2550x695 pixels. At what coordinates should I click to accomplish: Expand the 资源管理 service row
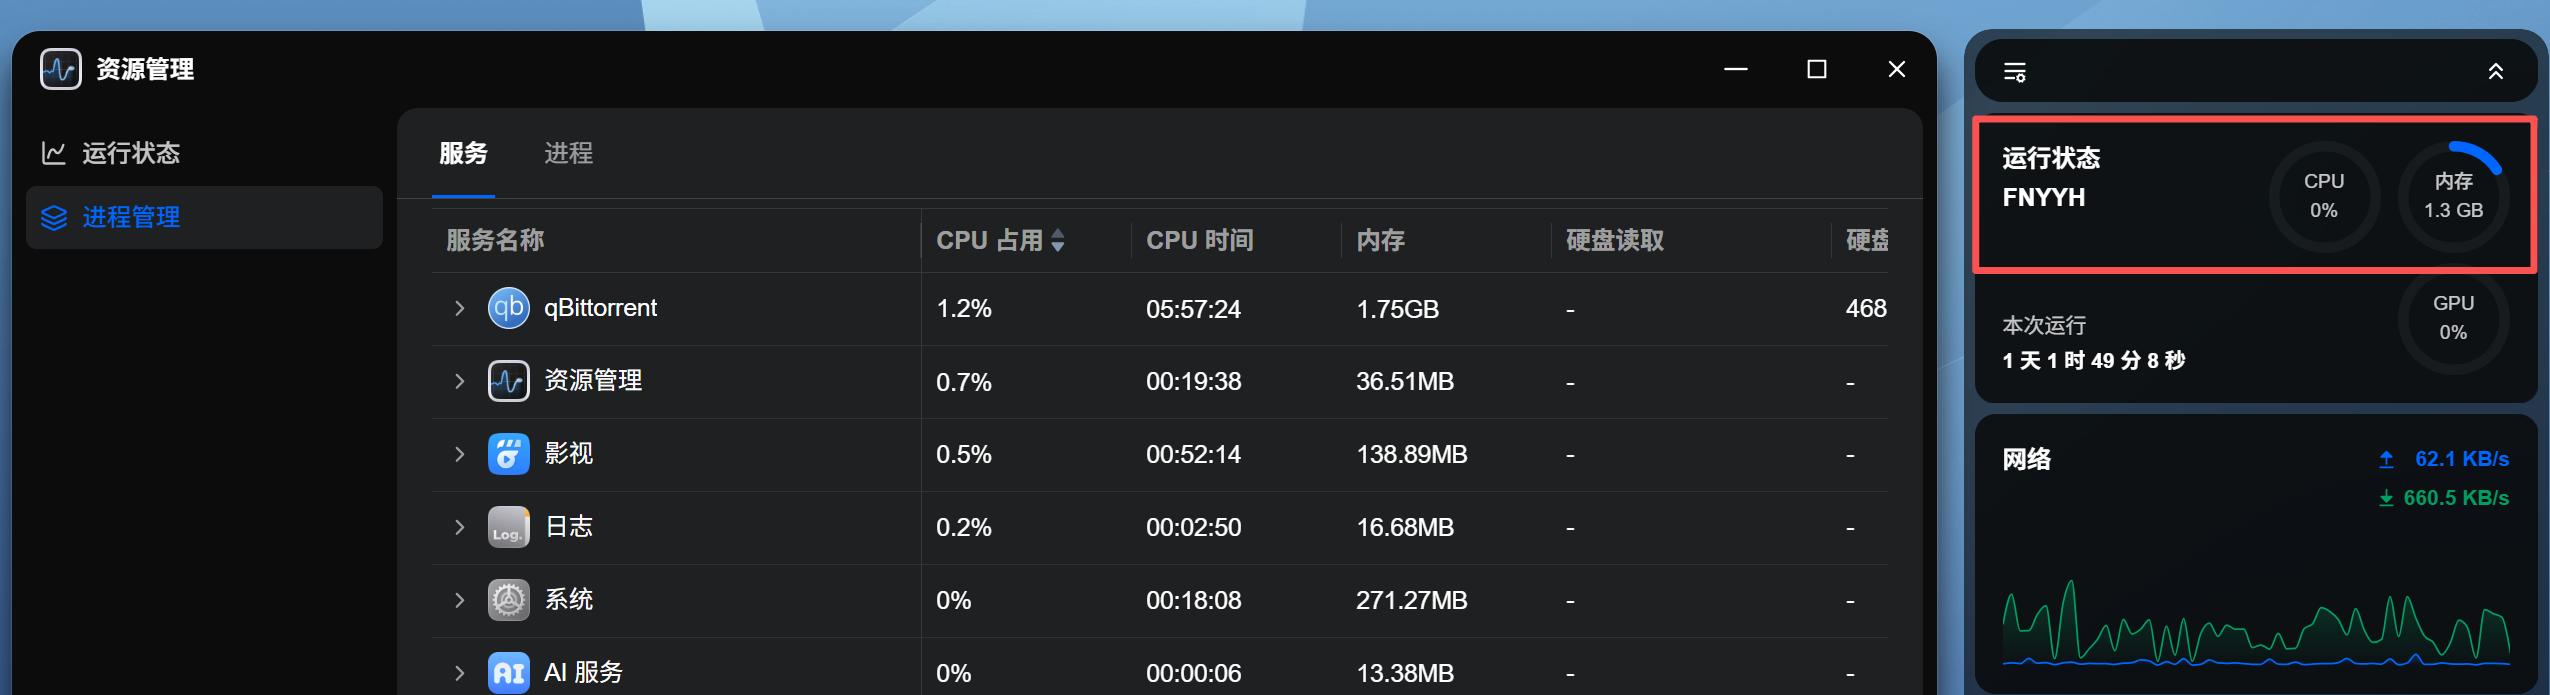[x=459, y=381]
